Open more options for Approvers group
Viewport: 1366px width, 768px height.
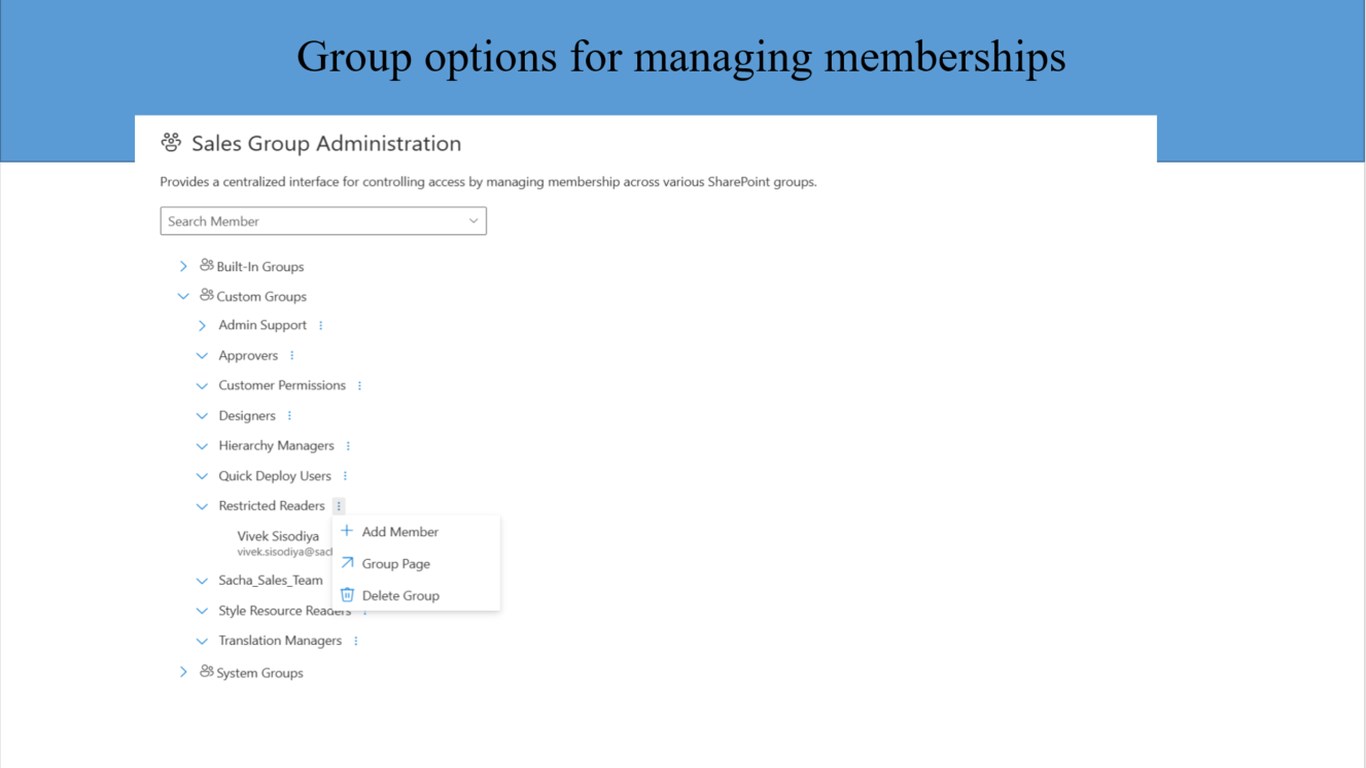point(292,355)
